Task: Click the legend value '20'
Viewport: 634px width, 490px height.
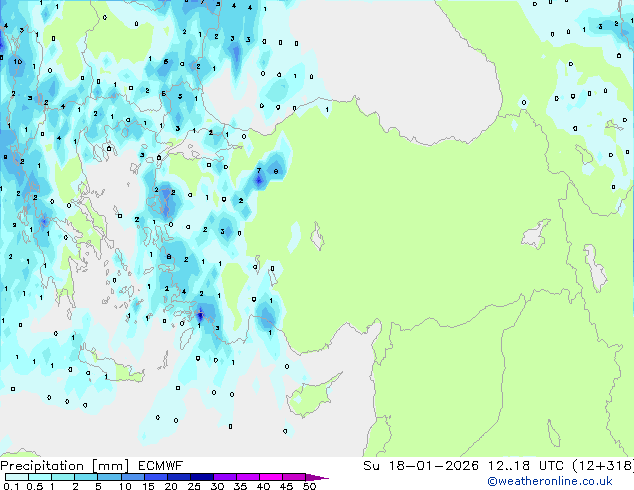Action: (171, 486)
